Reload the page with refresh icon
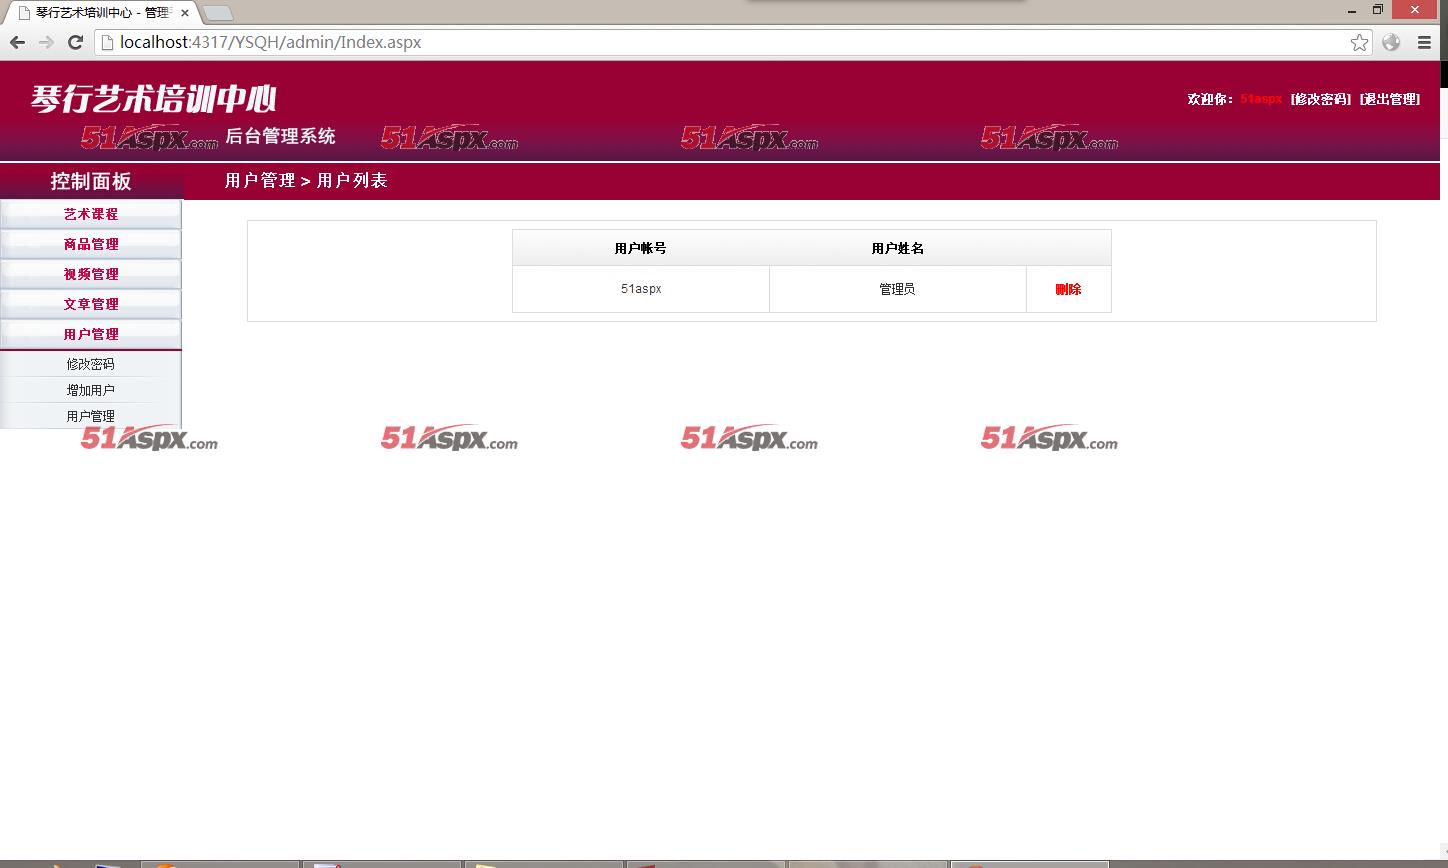The width and height of the screenshot is (1448, 868). 75,42
